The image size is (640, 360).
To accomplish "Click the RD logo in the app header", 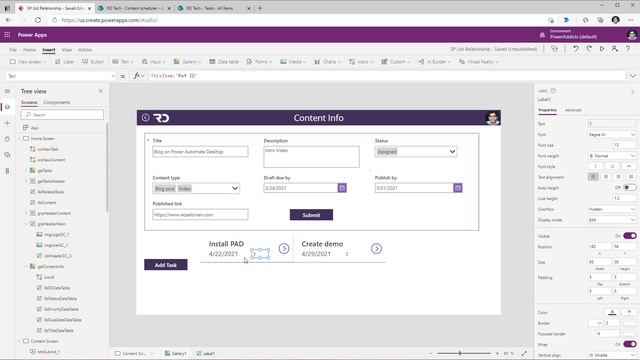I will pyautogui.click(x=161, y=118).
